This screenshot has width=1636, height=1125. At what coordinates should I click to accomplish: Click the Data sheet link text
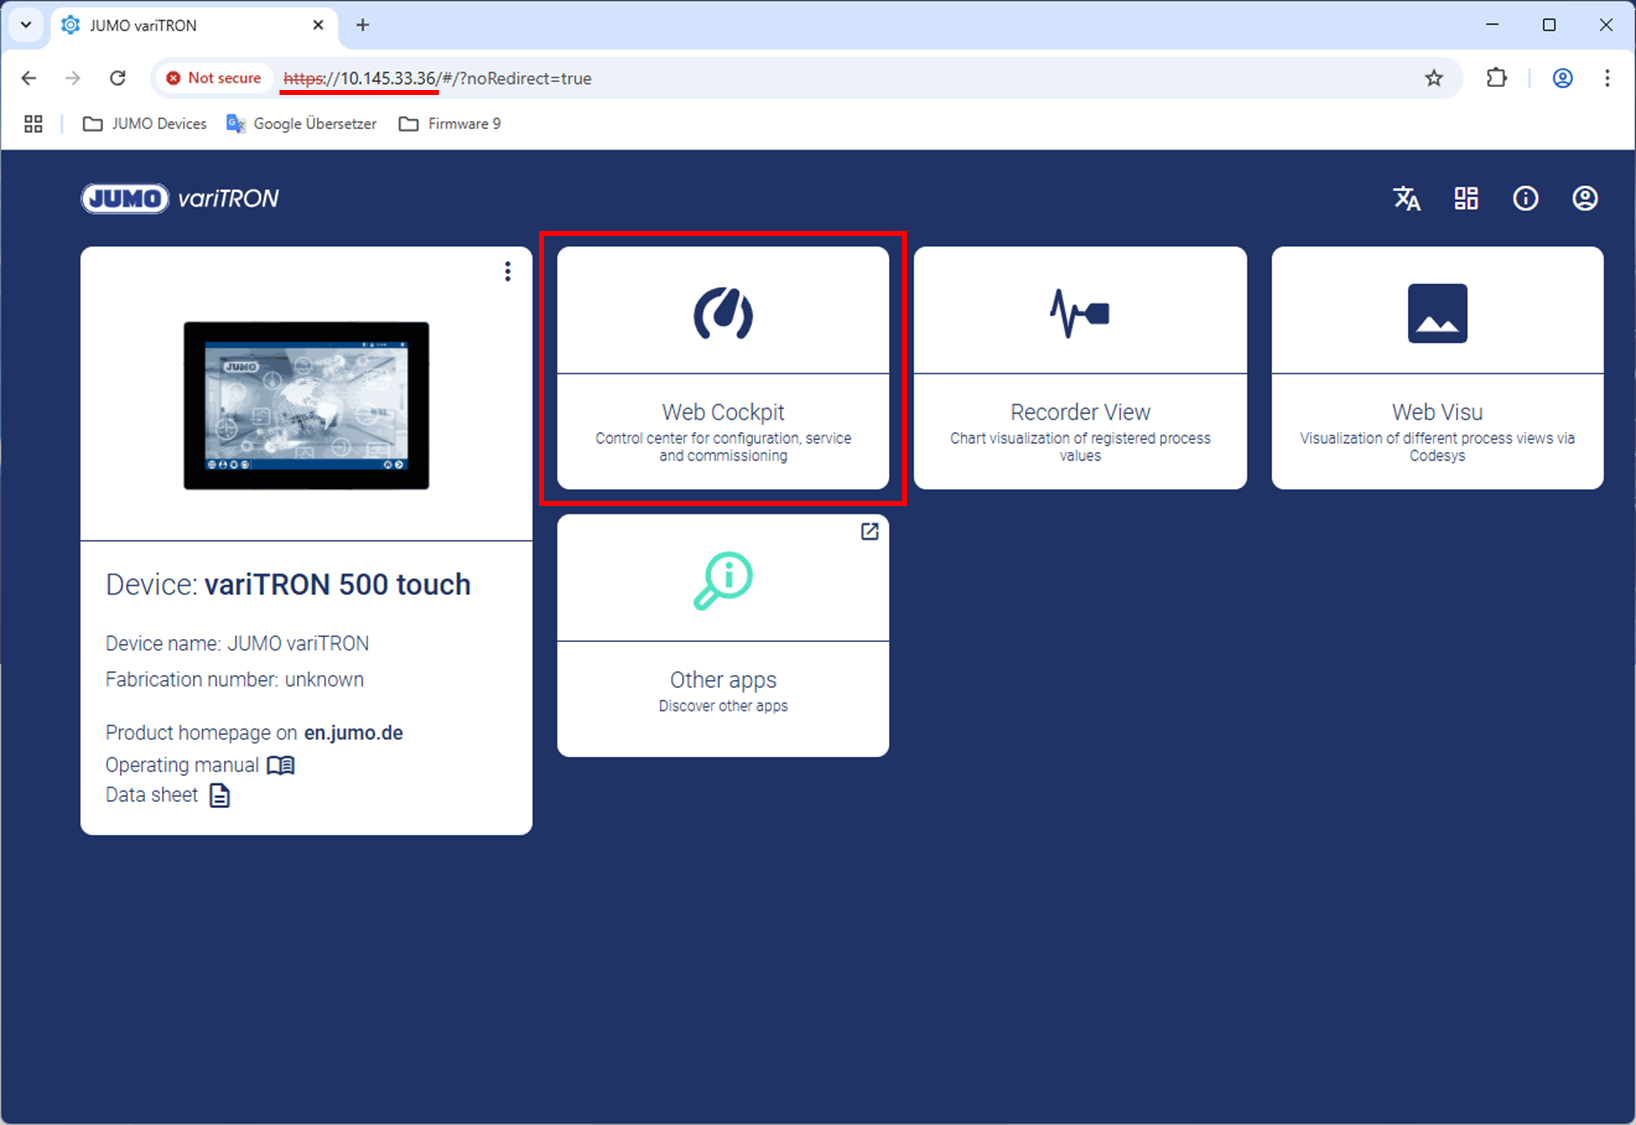click(x=152, y=795)
